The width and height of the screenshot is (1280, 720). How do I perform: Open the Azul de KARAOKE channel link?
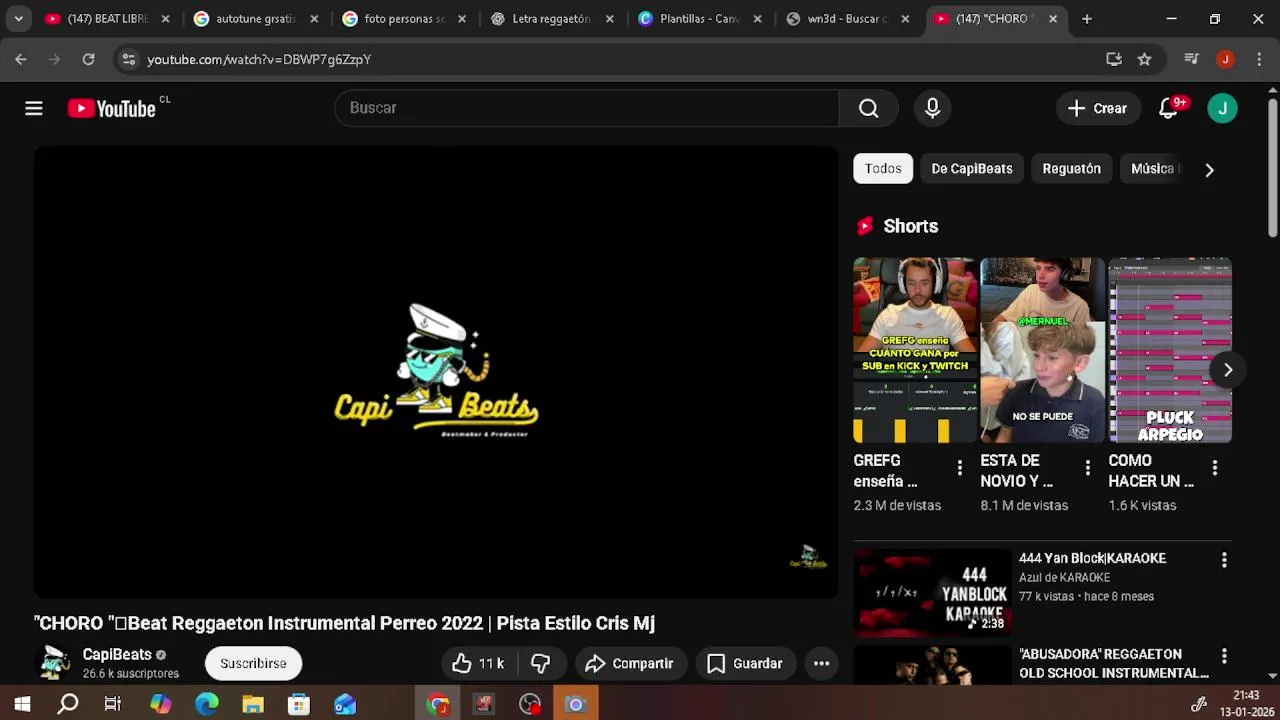point(1064,577)
